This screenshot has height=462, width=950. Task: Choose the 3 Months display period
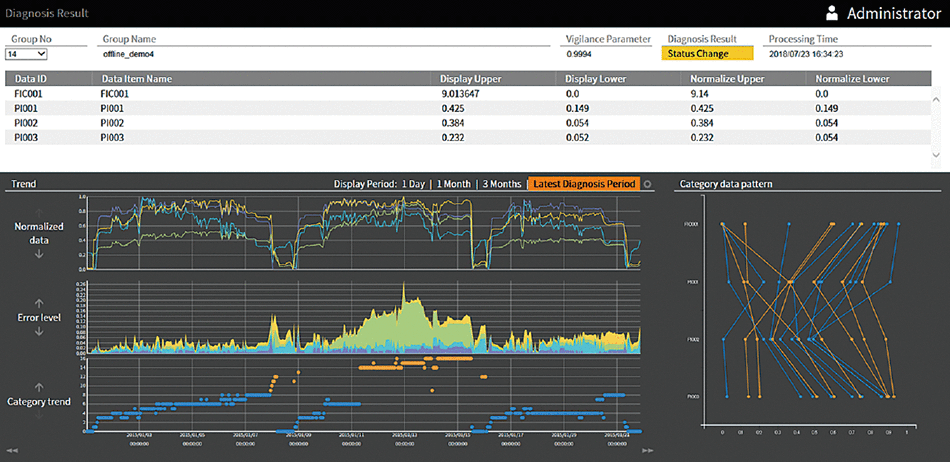coord(501,184)
